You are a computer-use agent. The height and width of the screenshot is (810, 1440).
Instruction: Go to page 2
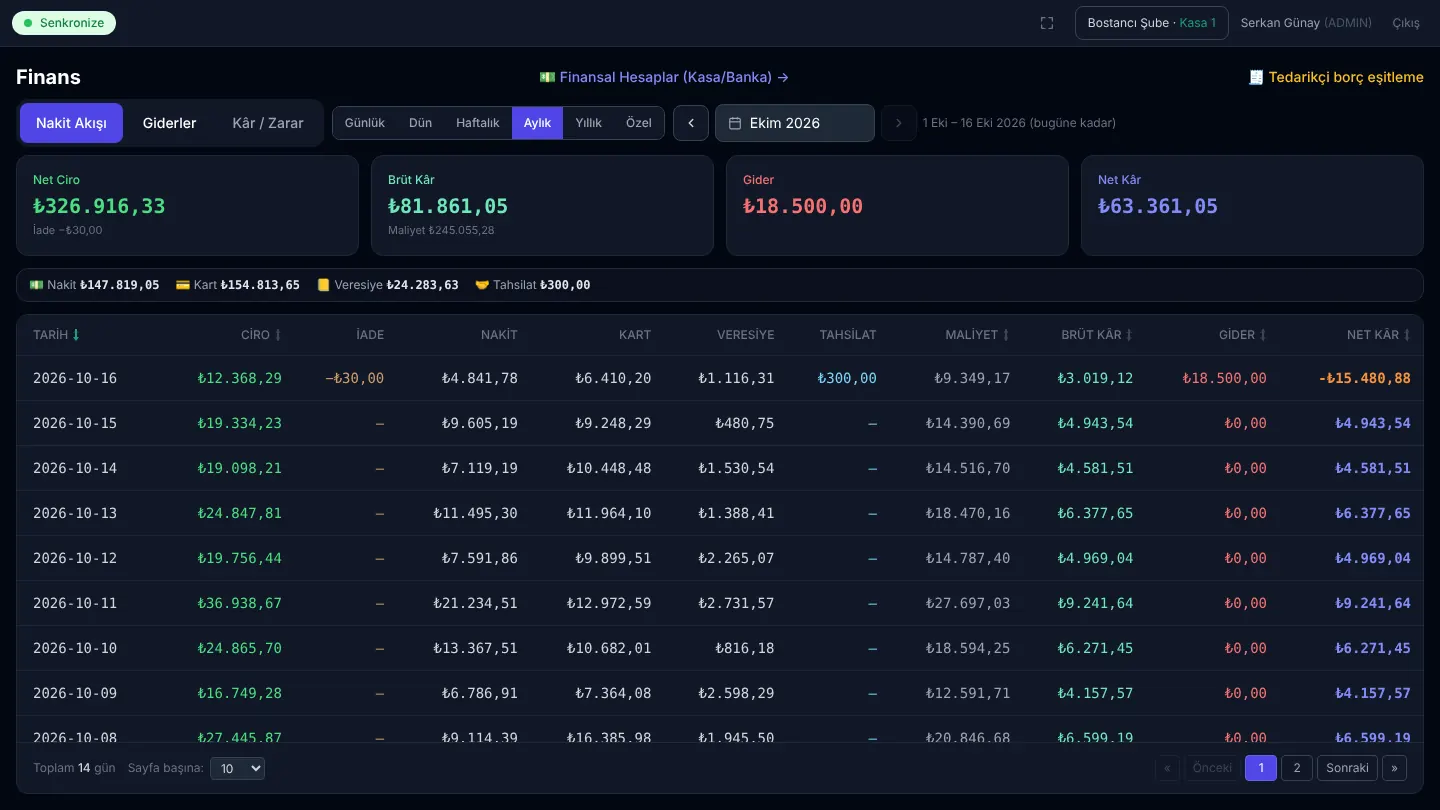click(1297, 768)
